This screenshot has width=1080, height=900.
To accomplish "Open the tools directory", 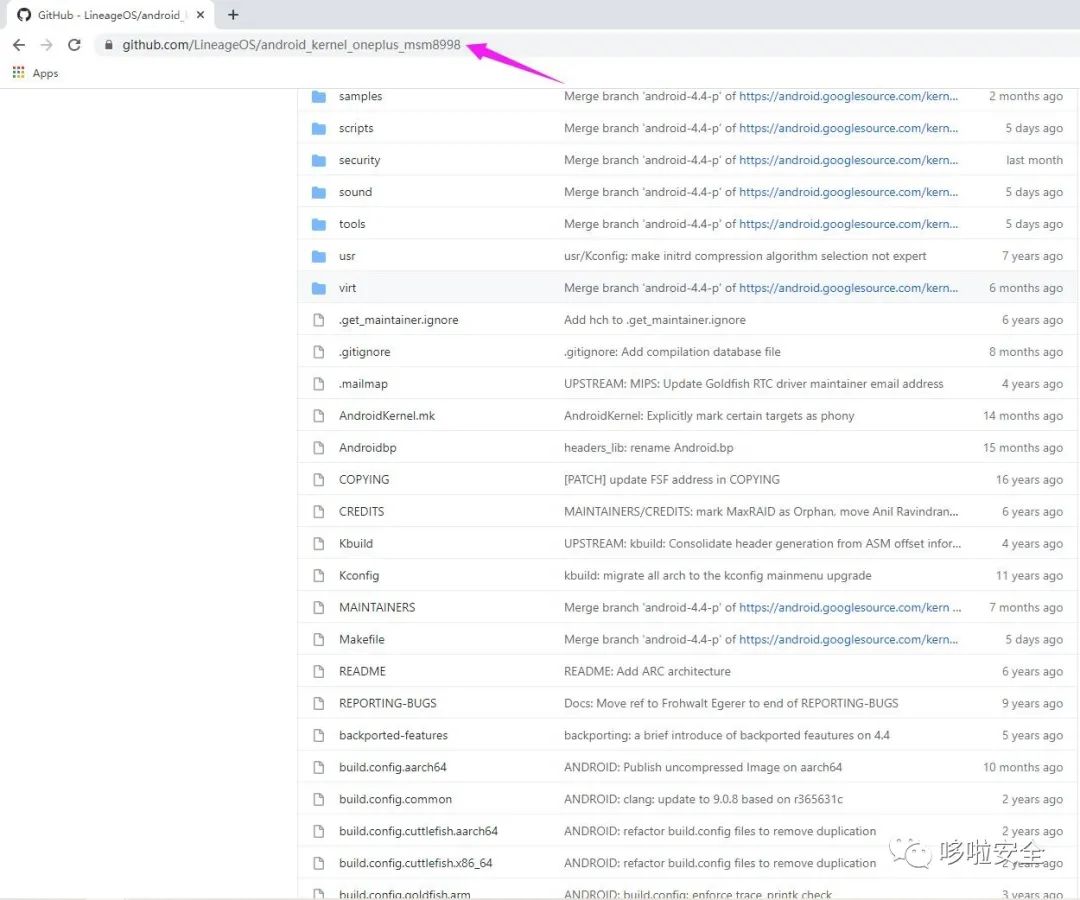I will 352,224.
